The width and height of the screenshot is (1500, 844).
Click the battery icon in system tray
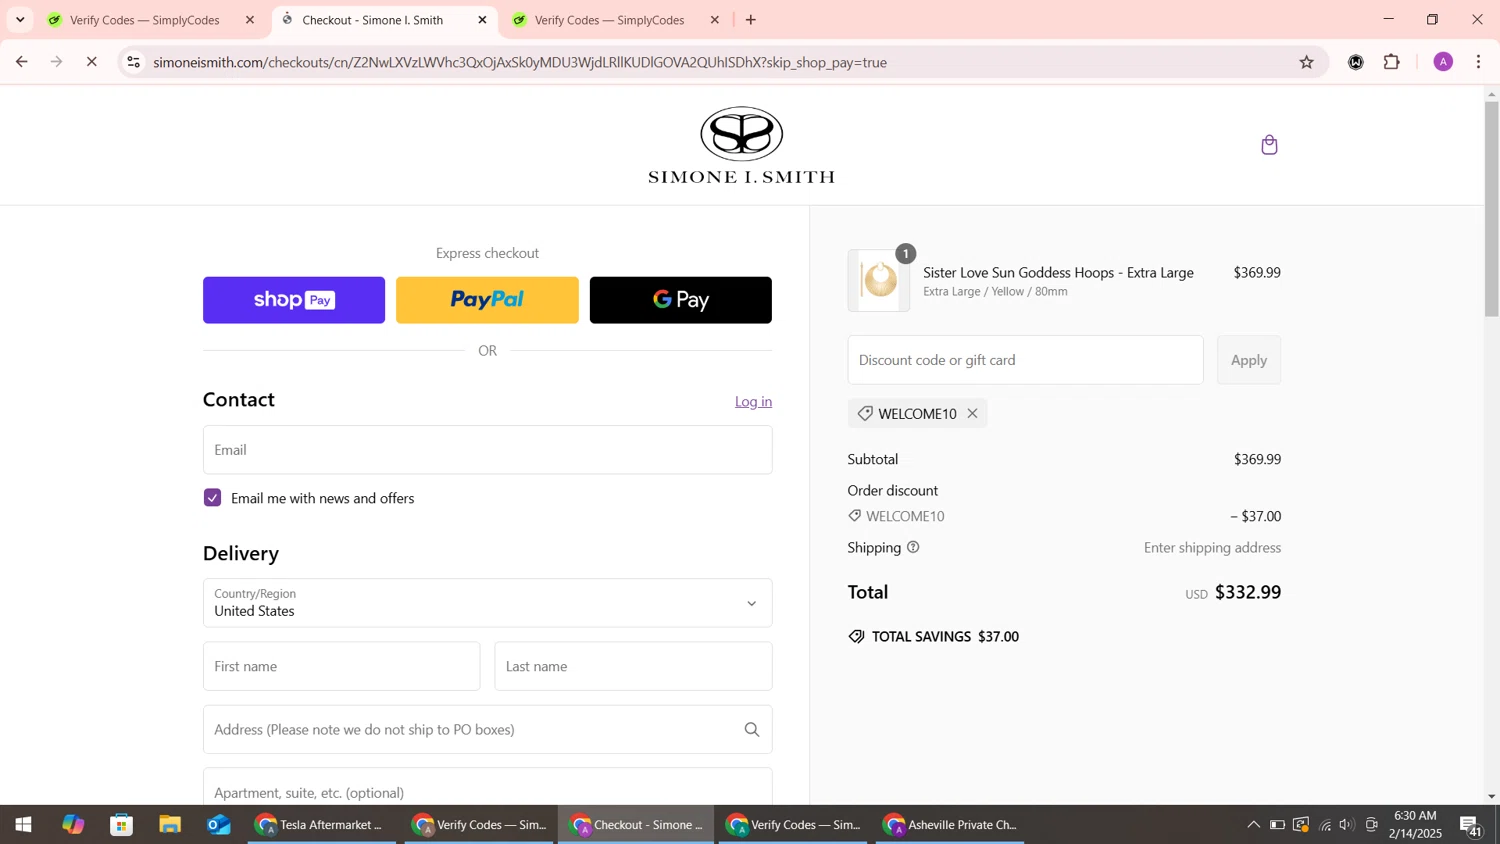(1277, 825)
